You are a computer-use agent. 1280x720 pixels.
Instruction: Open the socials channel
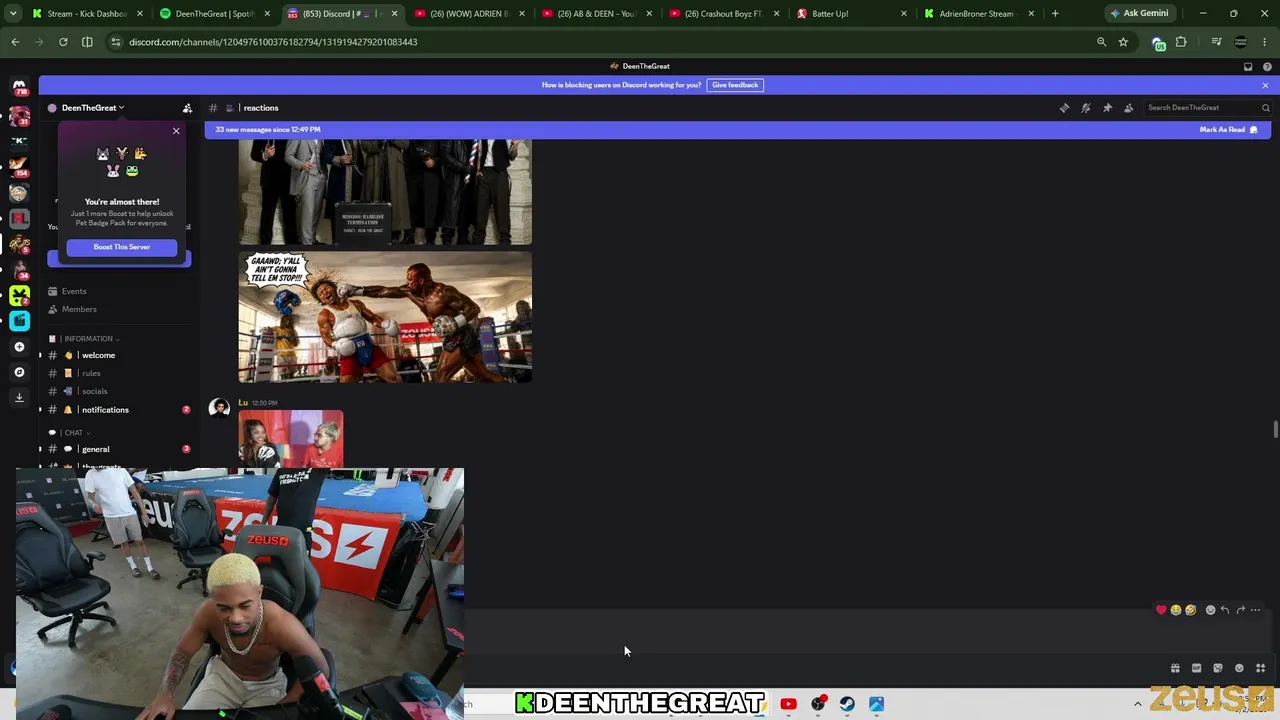119,391
